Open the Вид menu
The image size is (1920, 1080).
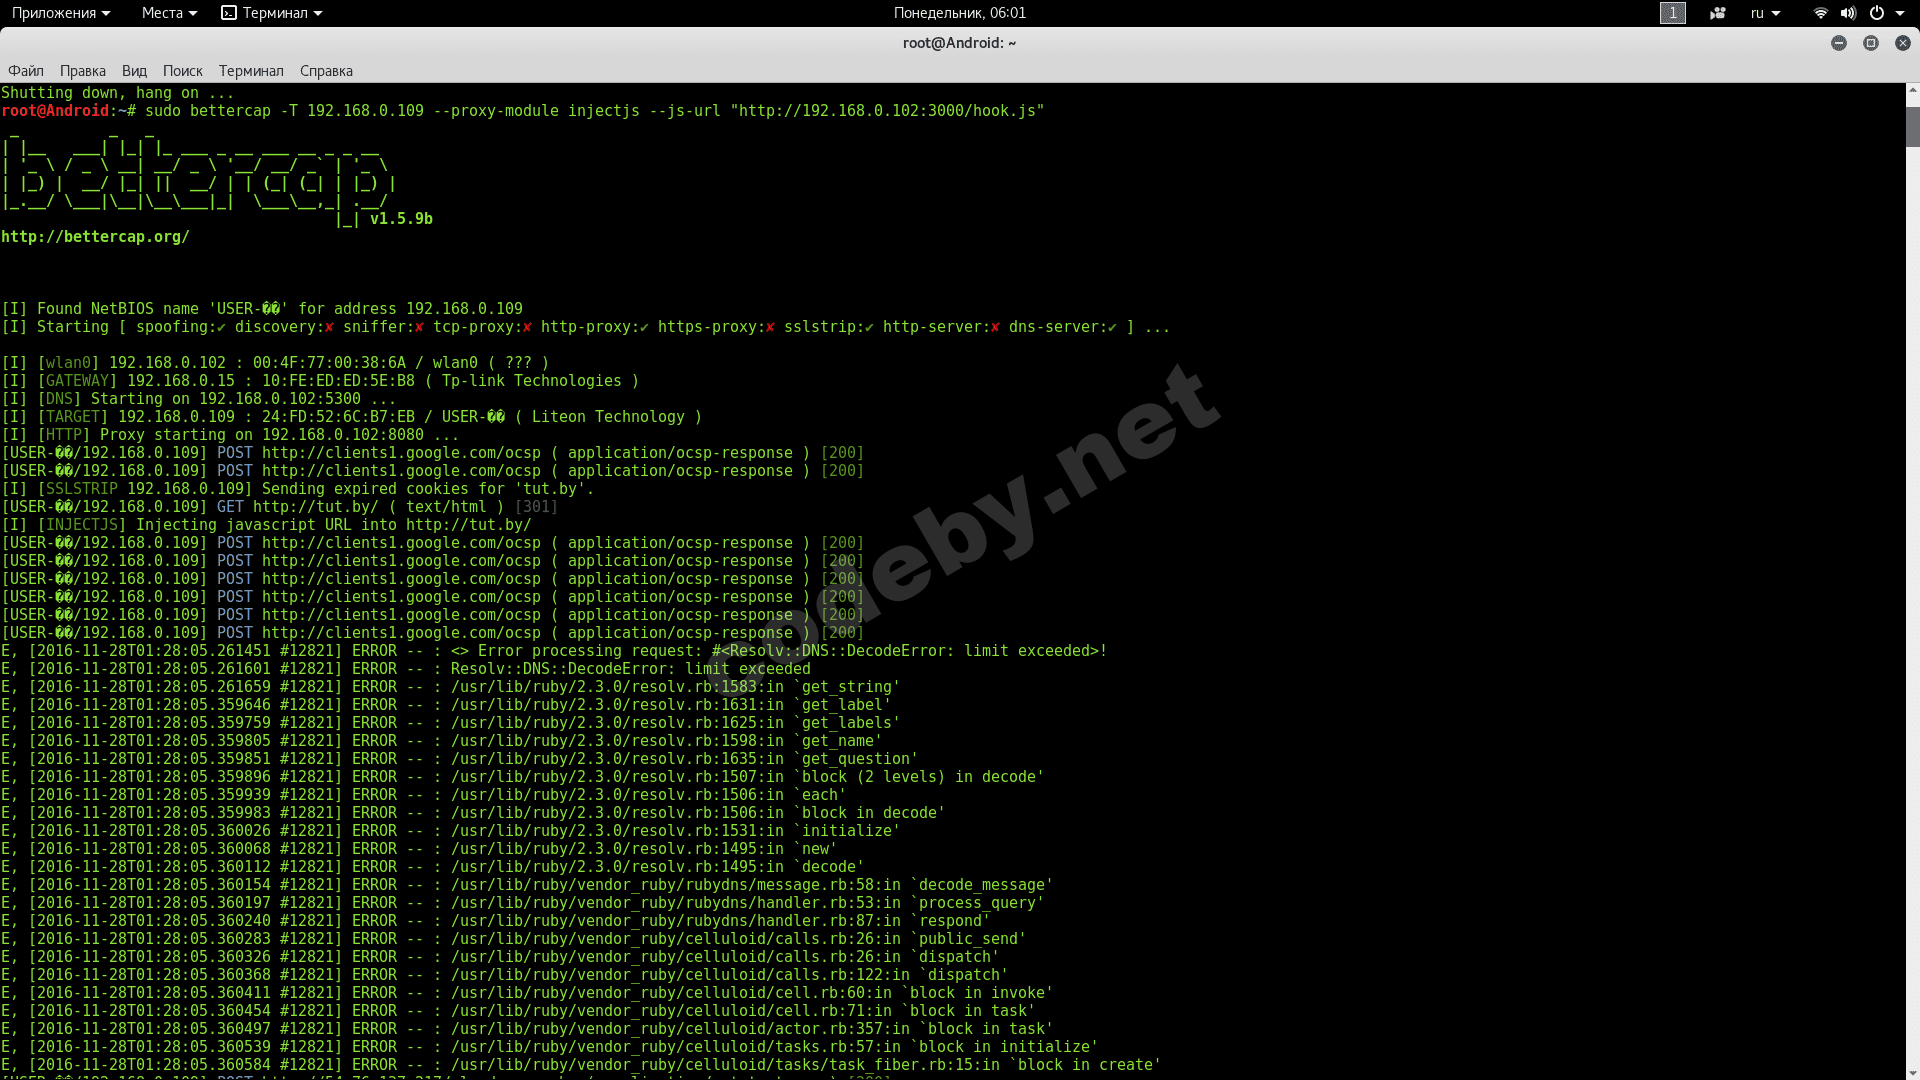(134, 71)
